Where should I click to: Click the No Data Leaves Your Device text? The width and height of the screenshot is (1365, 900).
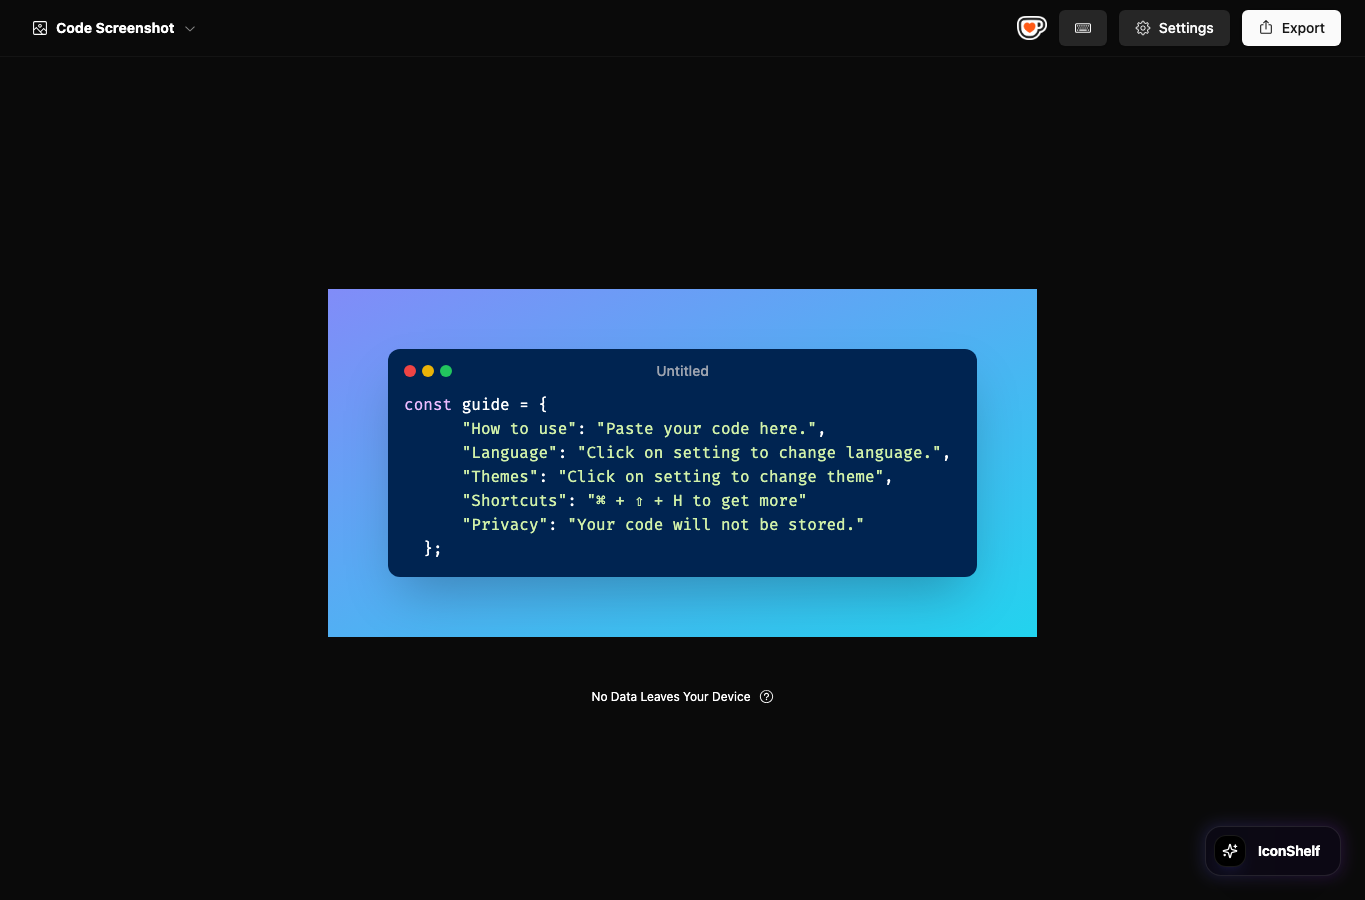(671, 697)
